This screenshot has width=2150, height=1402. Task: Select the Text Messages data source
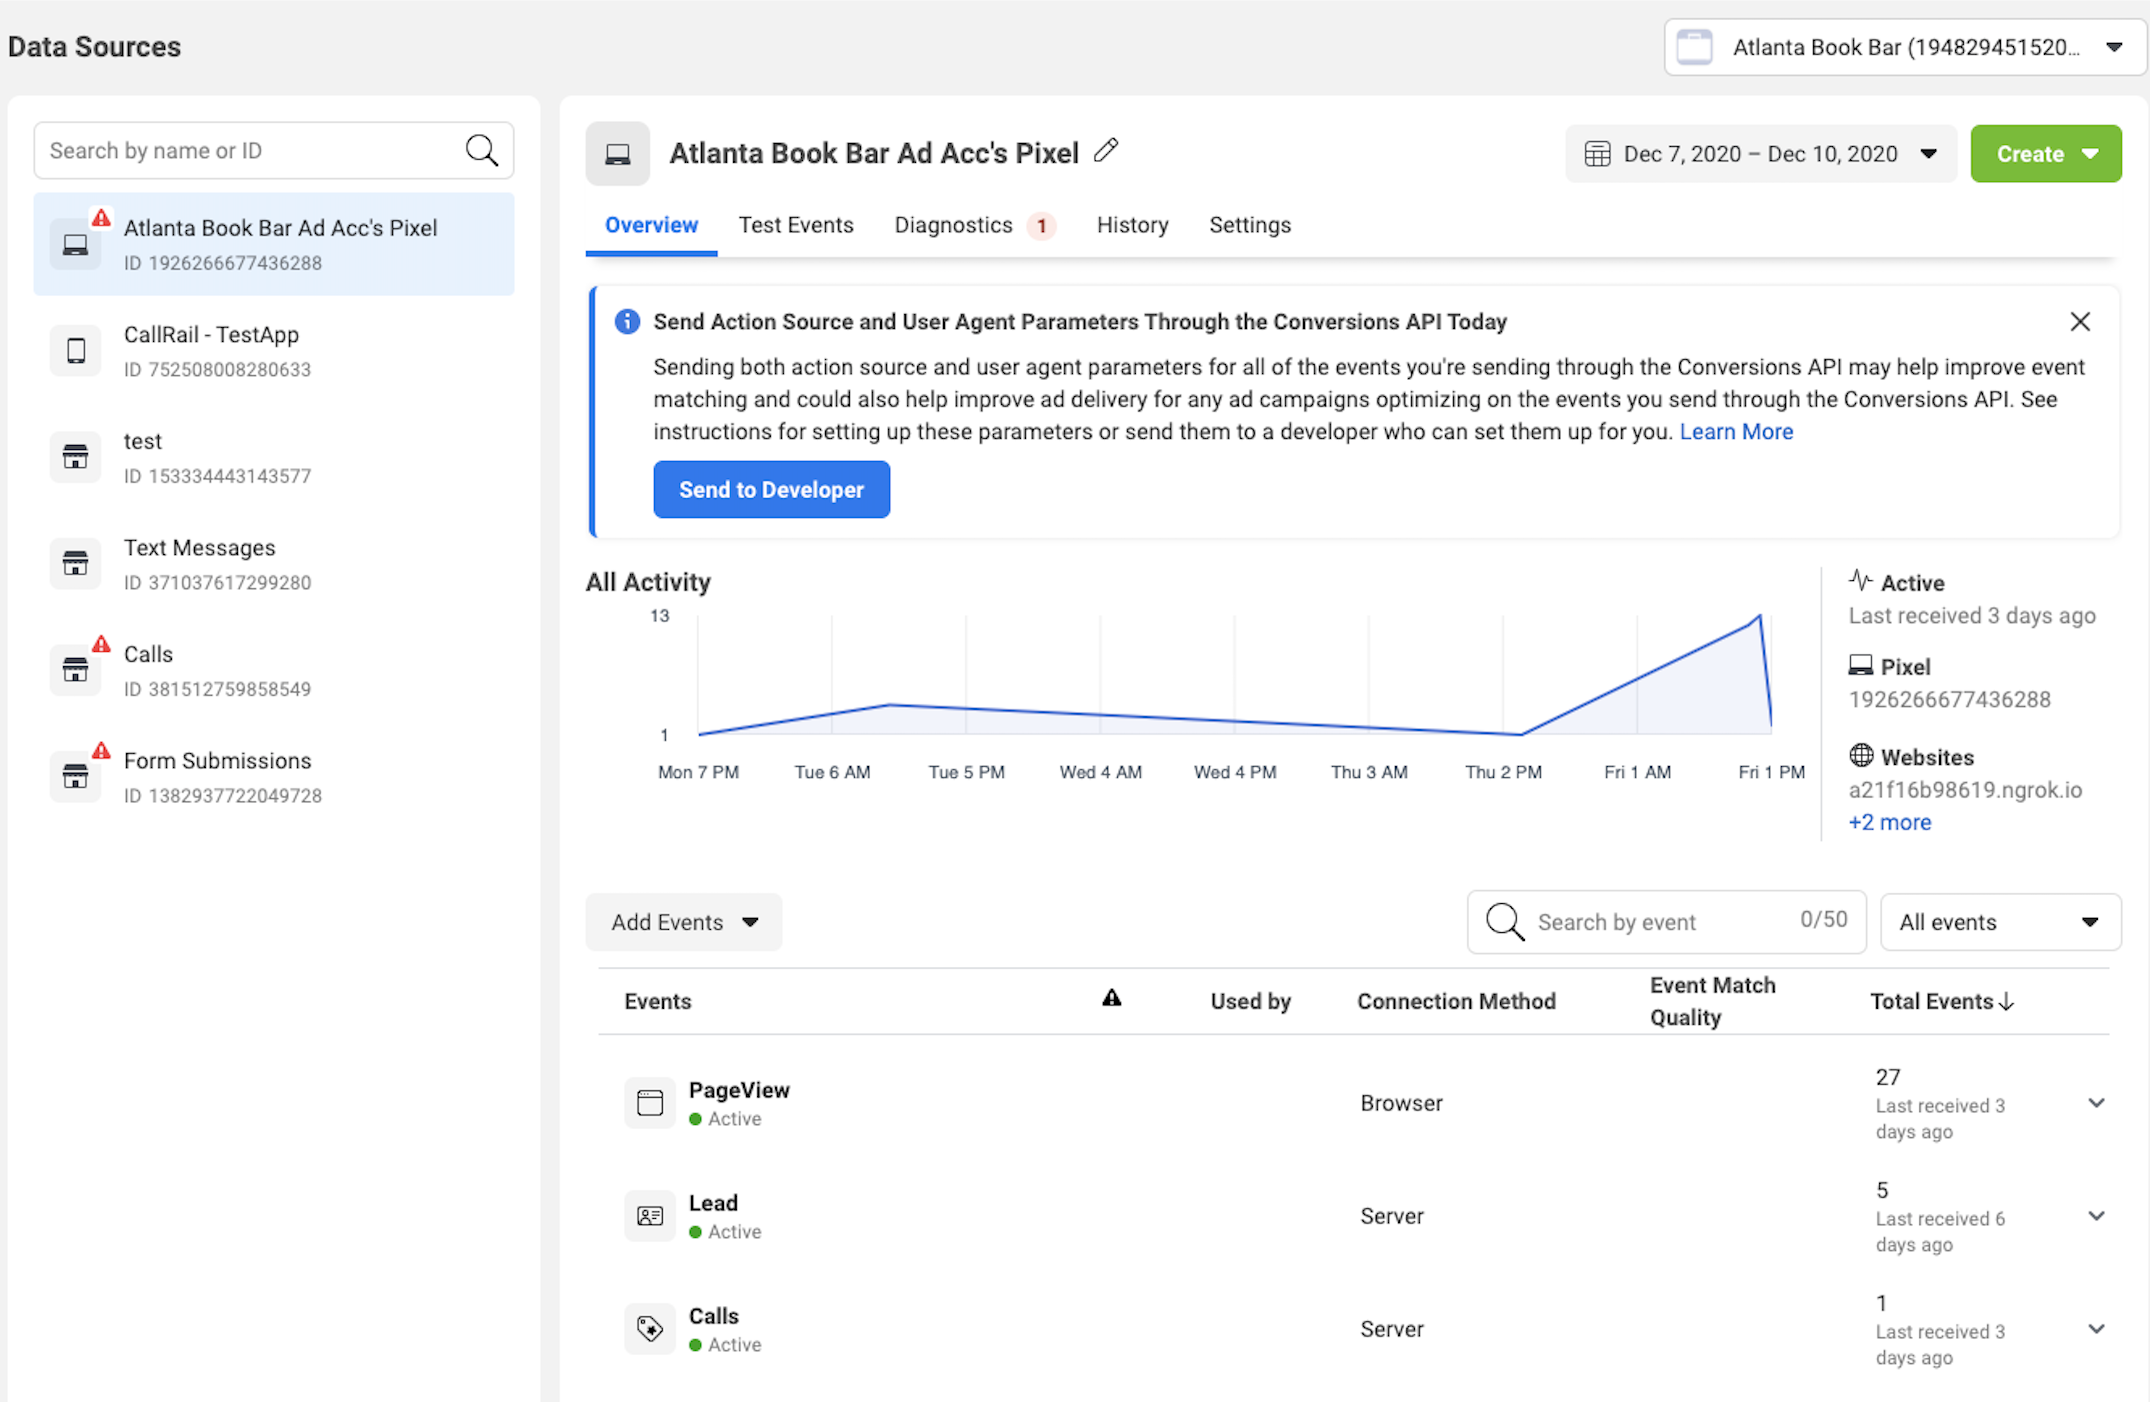point(274,564)
